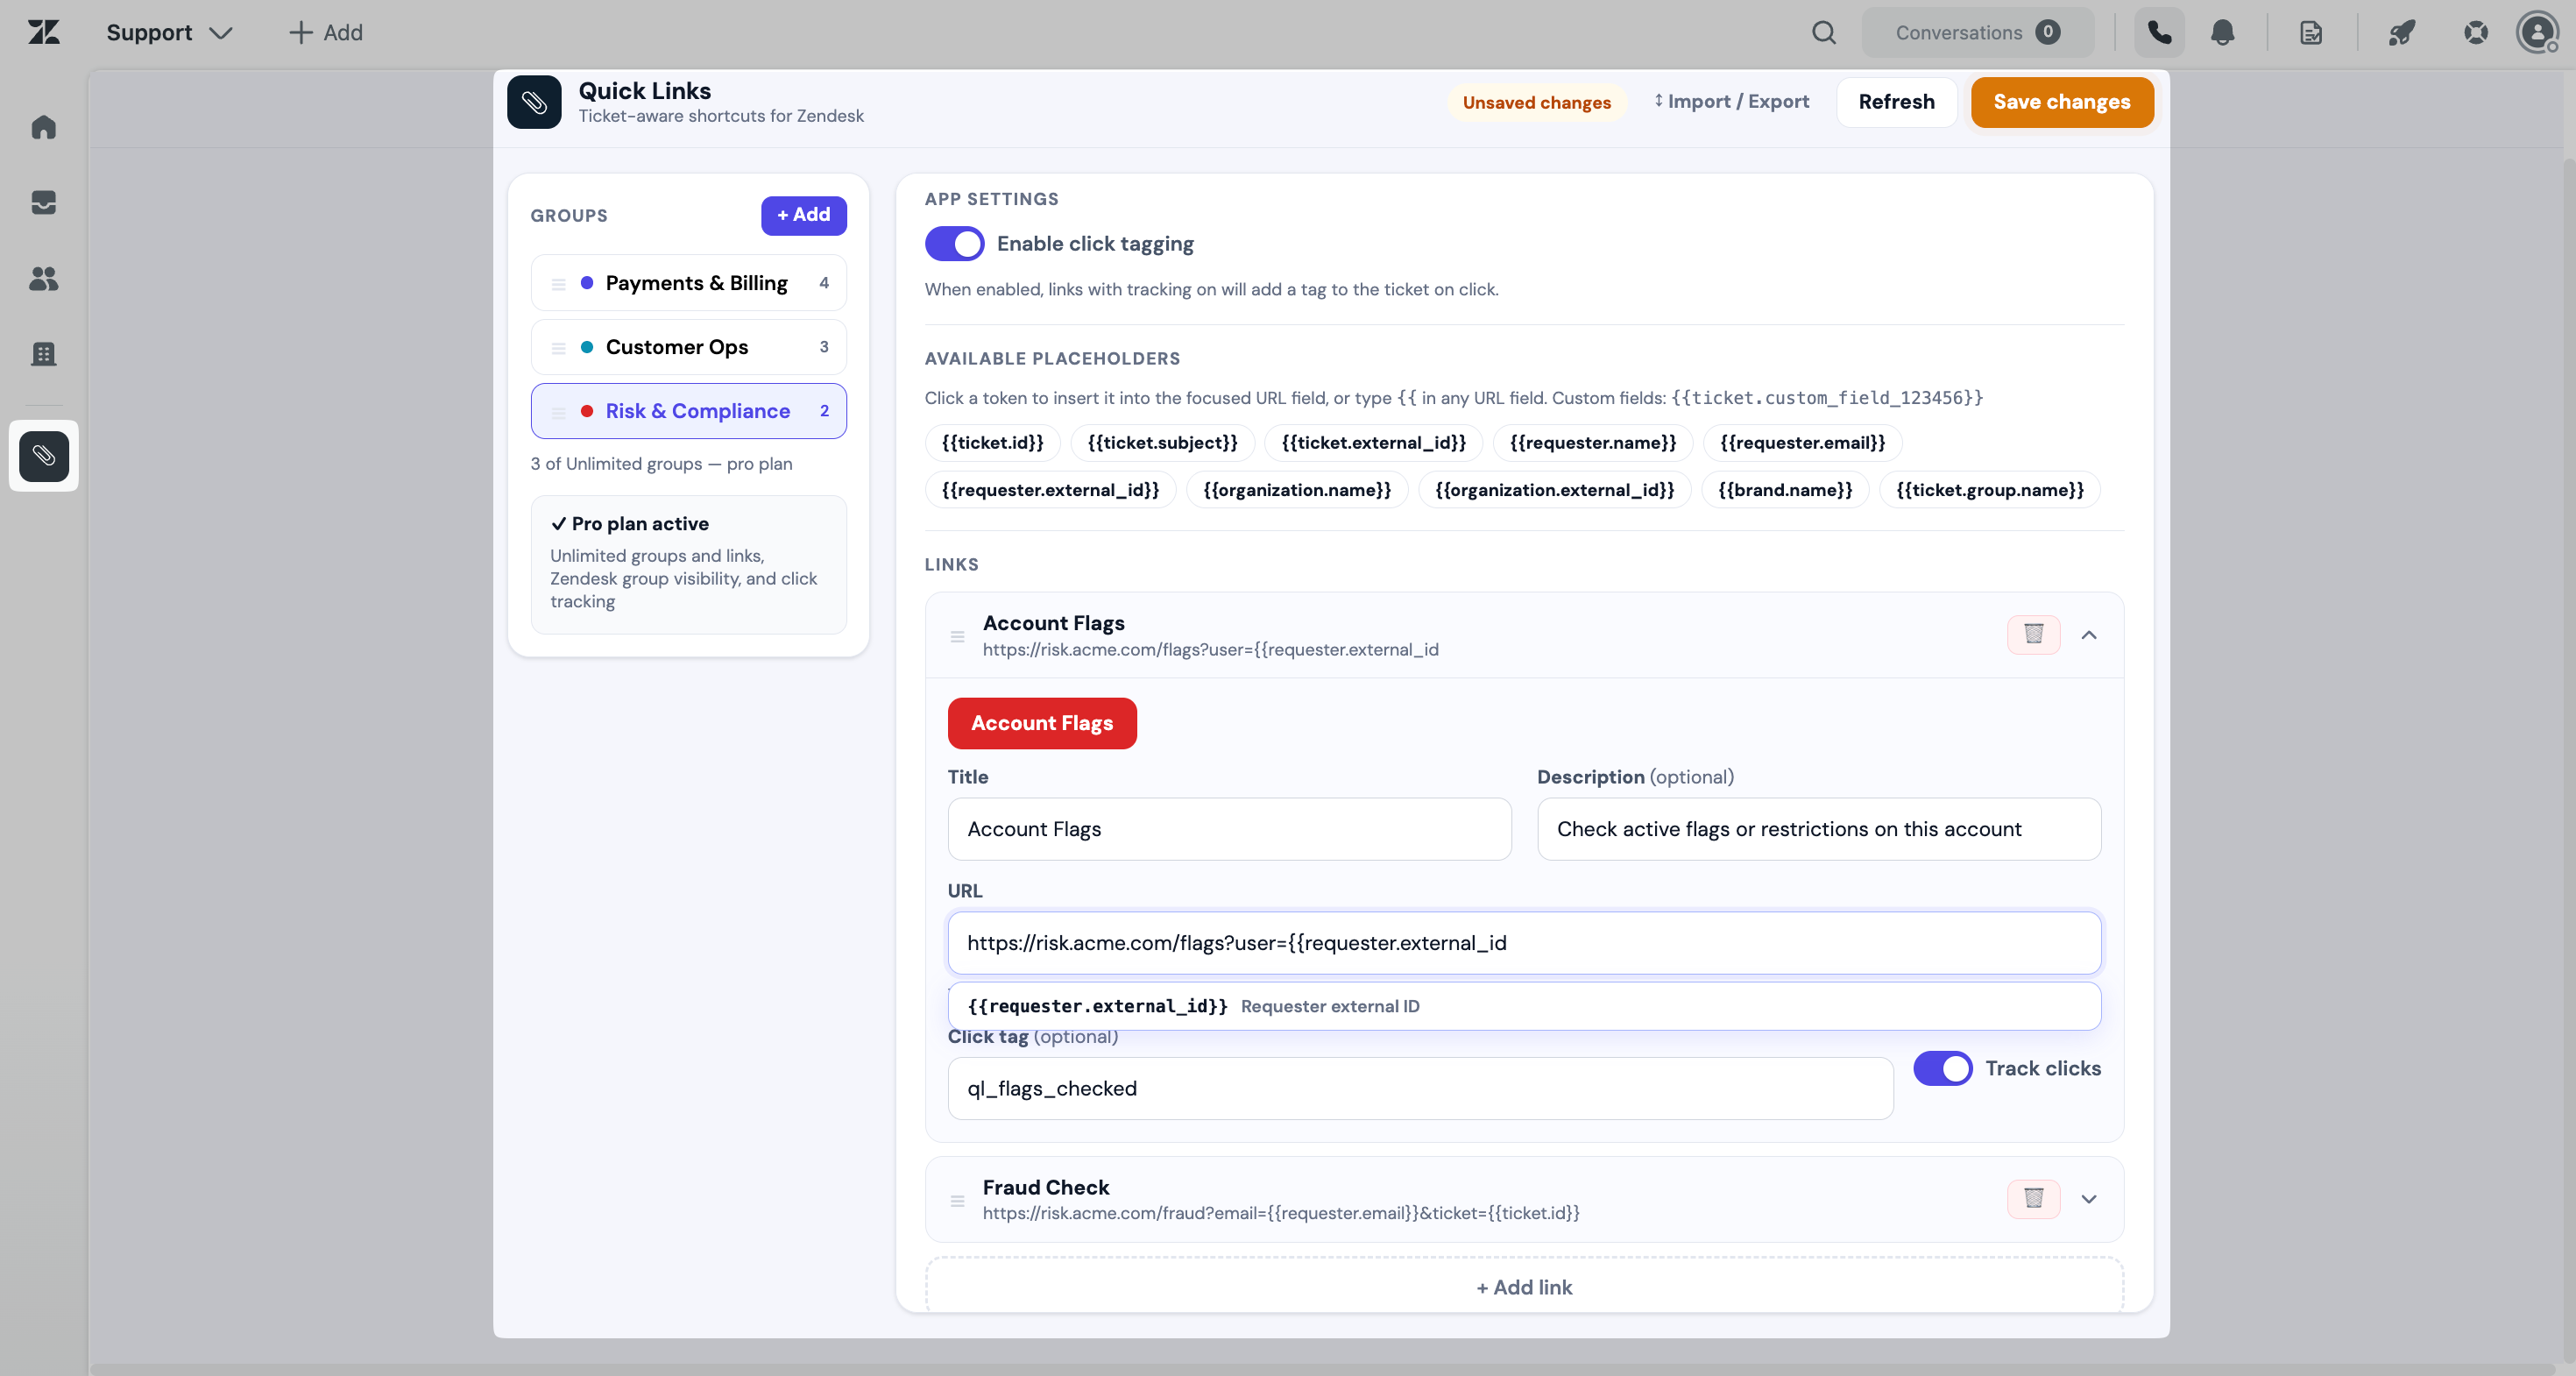
Task: Delete the Account Flags link with trash icon
Action: click(x=2033, y=634)
